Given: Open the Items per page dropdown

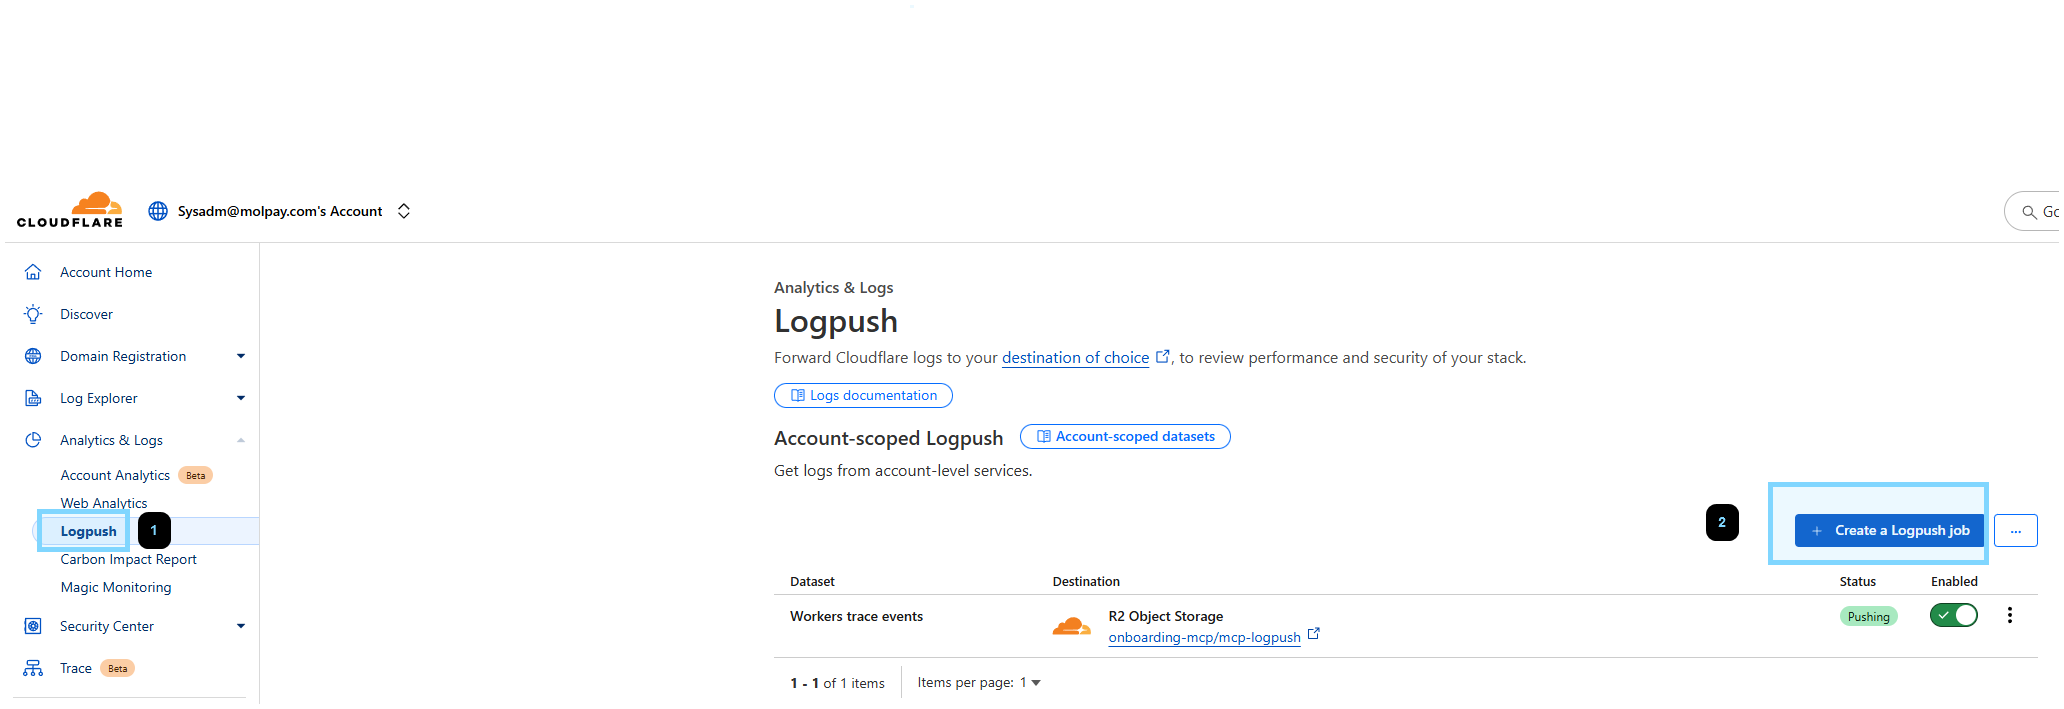Looking at the screenshot, I should [1031, 682].
